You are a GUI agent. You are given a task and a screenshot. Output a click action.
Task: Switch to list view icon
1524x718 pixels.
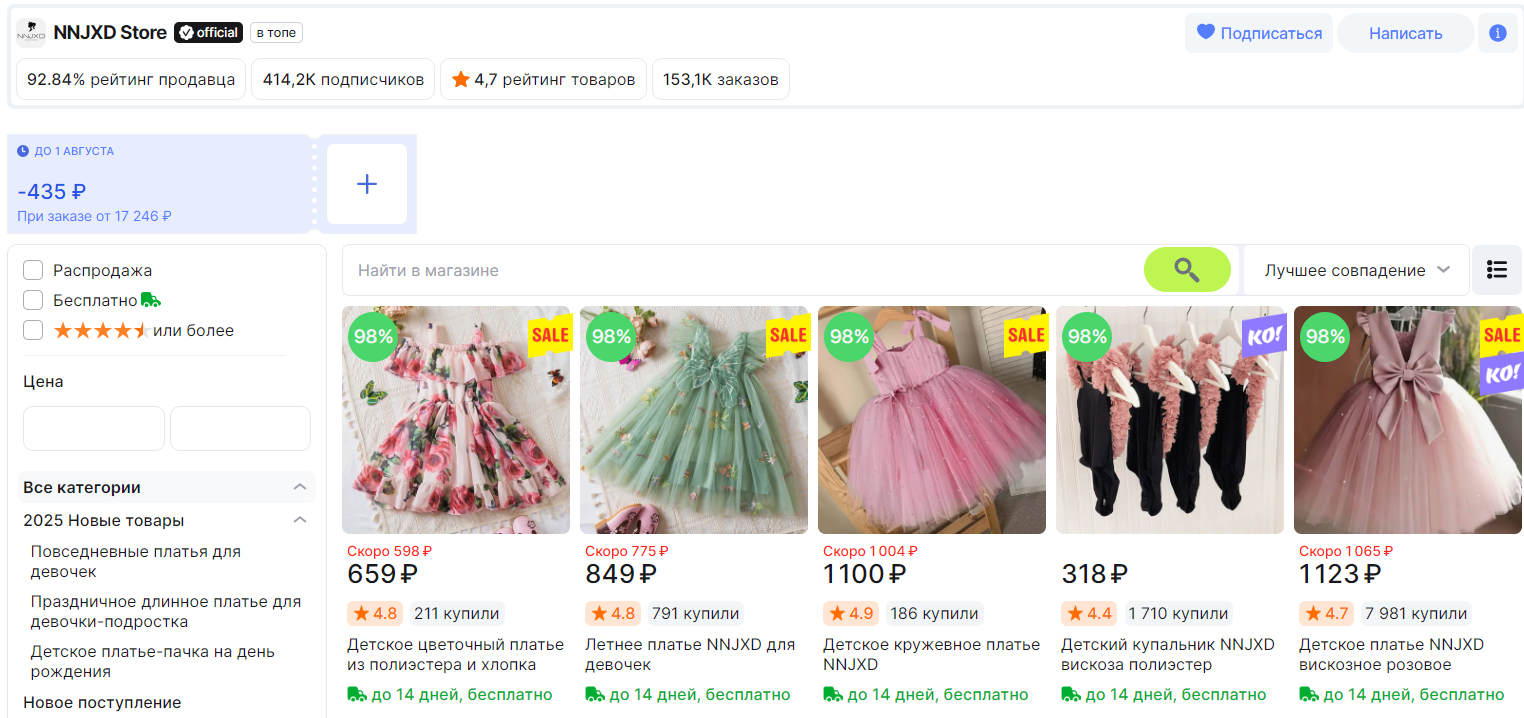[1496, 270]
